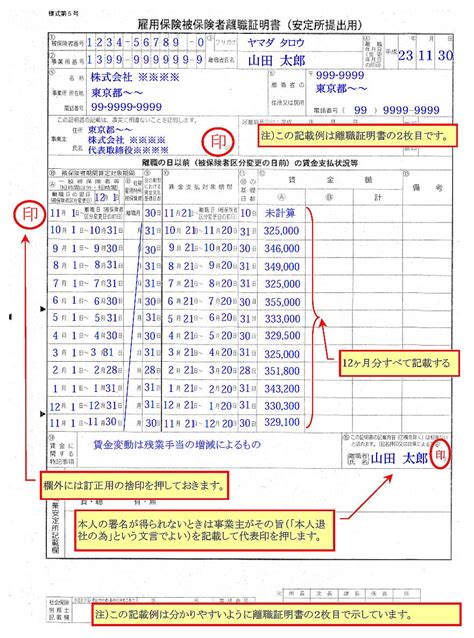Click the wage amount 349,000
The image size is (474, 638).
tap(282, 267)
